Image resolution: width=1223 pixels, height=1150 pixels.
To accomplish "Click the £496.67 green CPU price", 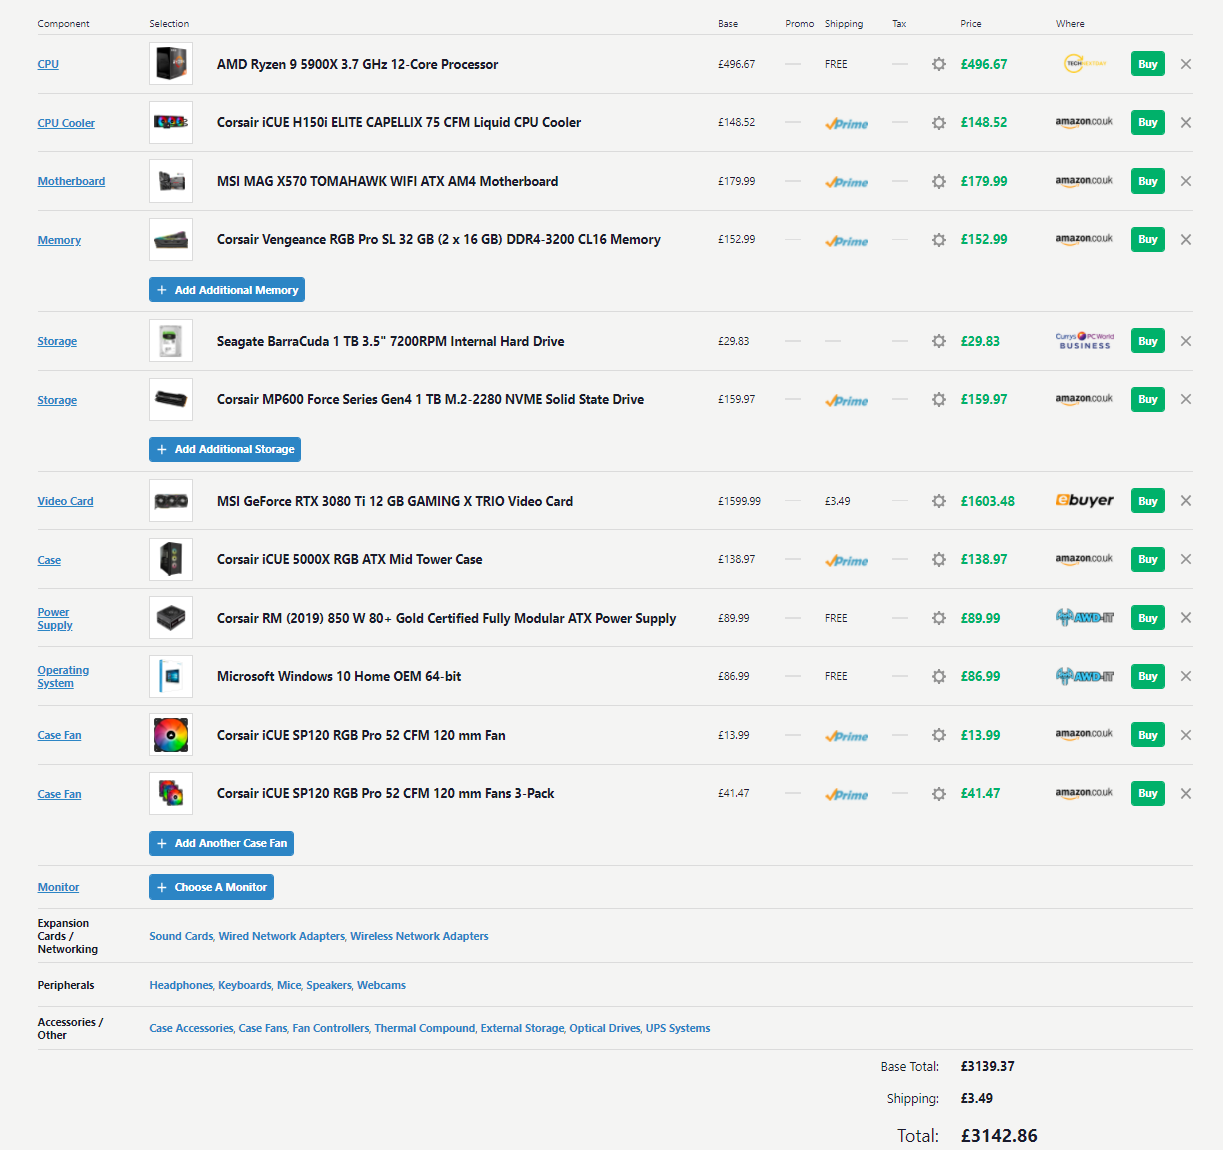I will (x=984, y=64).
